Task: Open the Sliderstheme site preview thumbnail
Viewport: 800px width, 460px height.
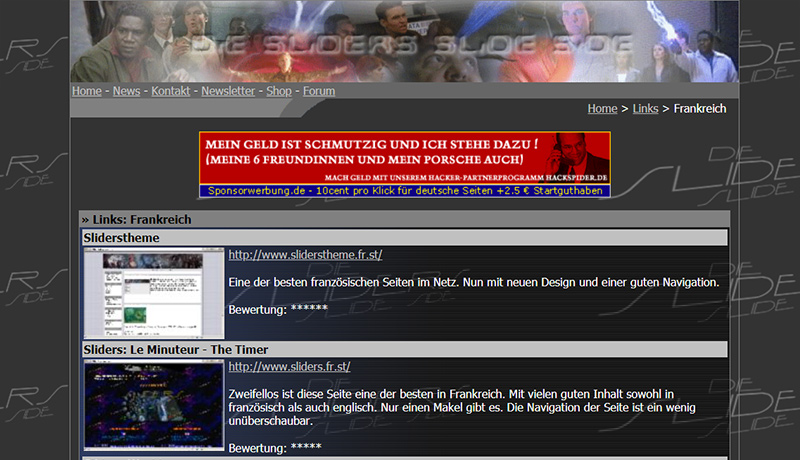Action: click(x=154, y=293)
